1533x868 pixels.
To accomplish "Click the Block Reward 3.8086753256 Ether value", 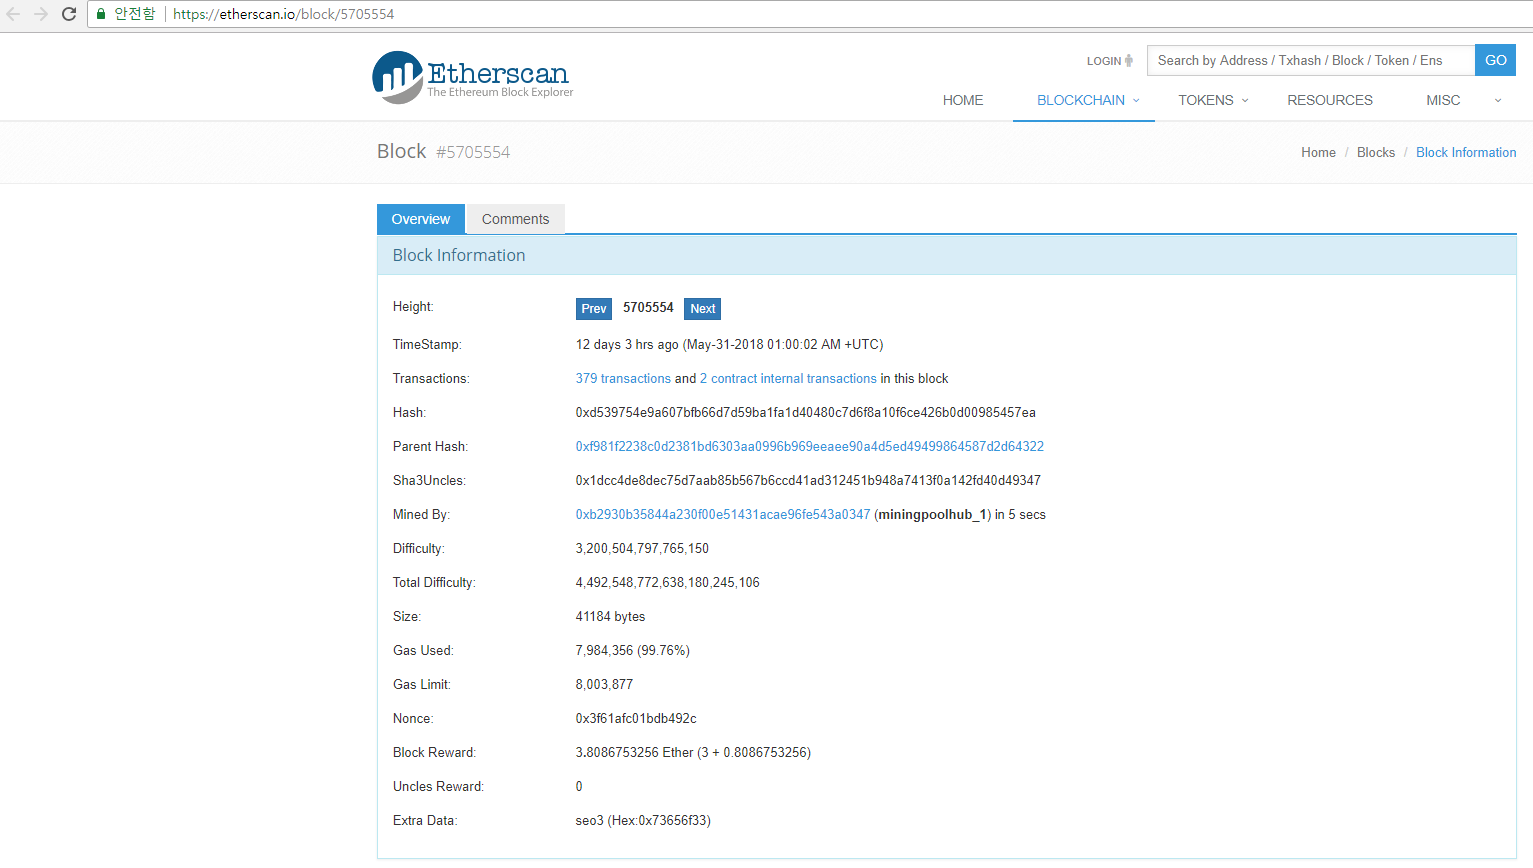I will pyautogui.click(x=693, y=753).
